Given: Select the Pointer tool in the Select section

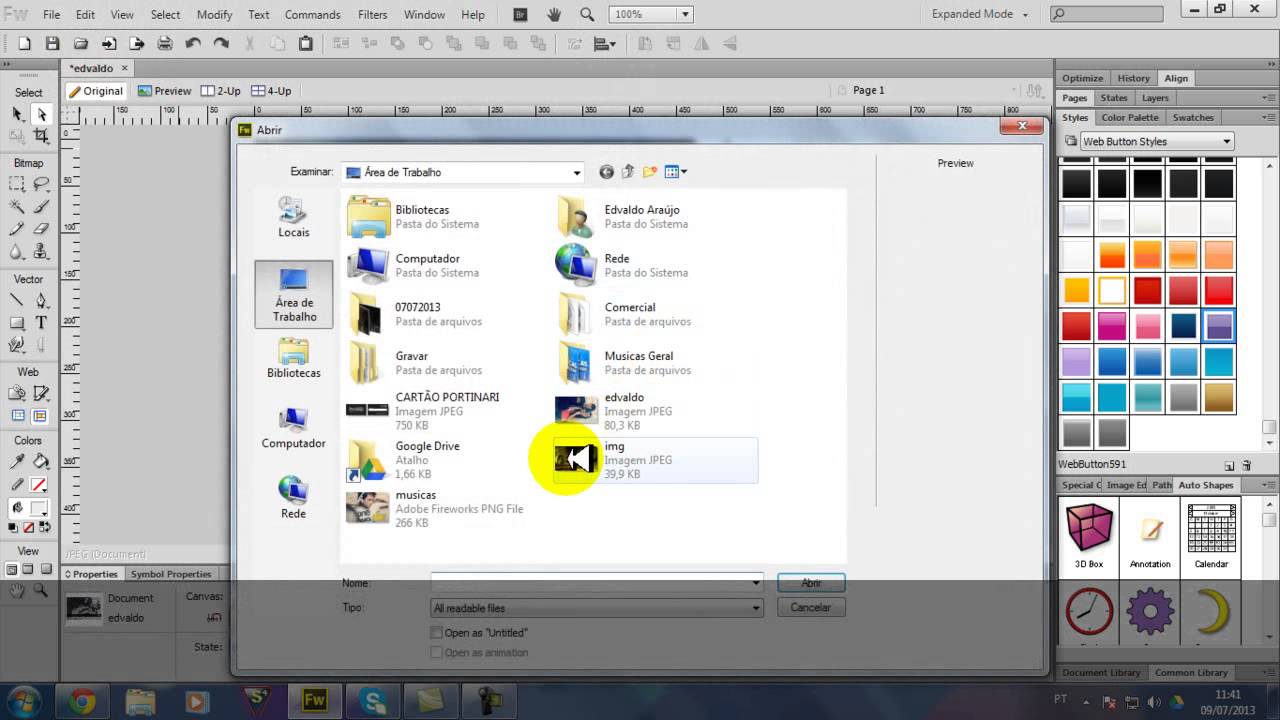Looking at the screenshot, I should pyautogui.click(x=17, y=114).
